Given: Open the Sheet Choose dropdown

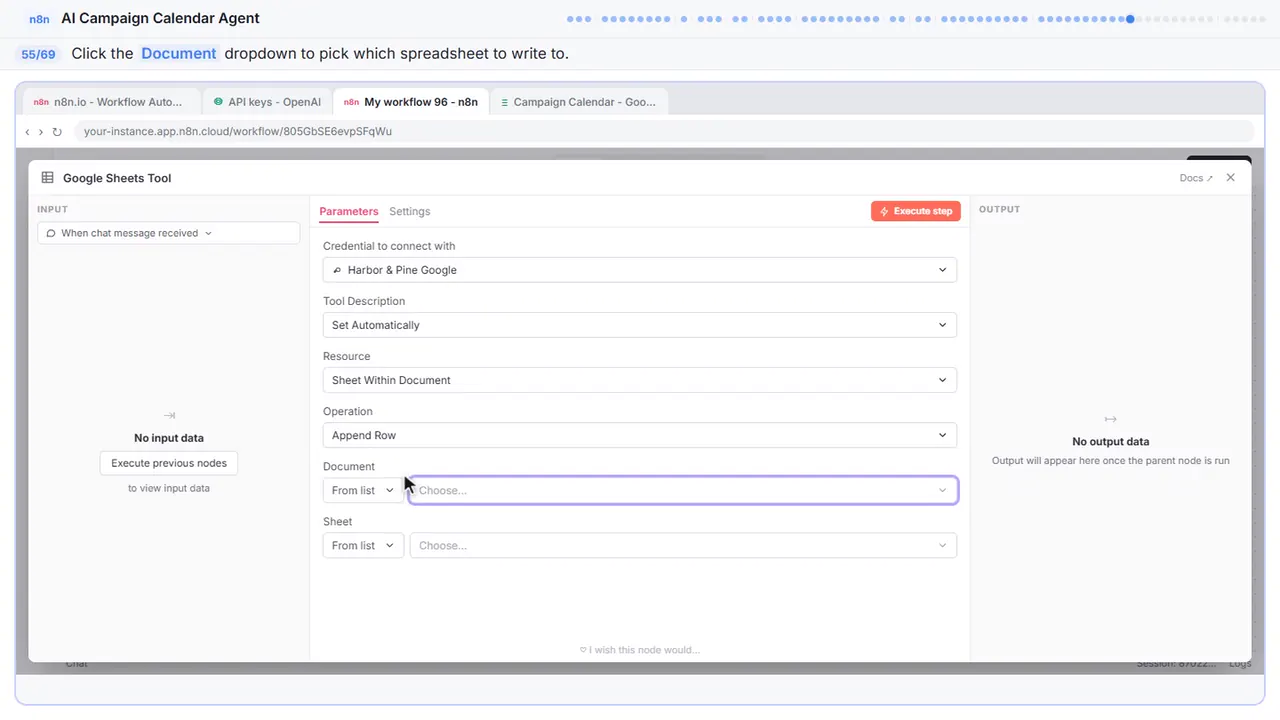Looking at the screenshot, I should [684, 545].
